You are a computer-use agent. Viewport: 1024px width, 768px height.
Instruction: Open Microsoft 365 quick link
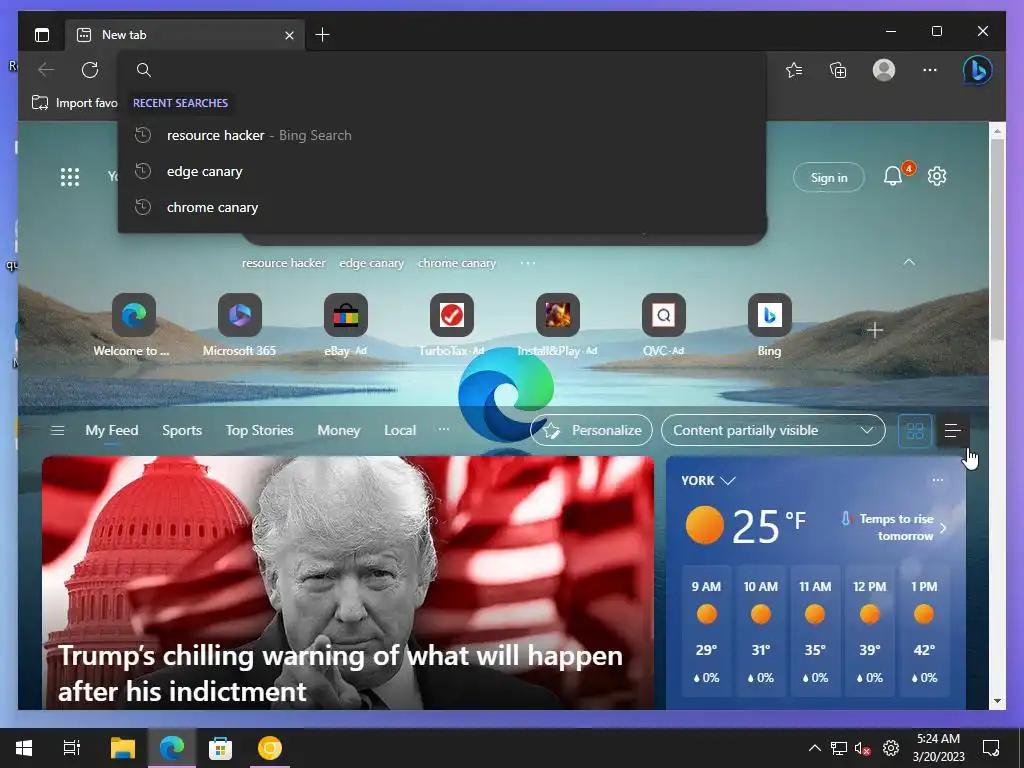[x=240, y=325]
